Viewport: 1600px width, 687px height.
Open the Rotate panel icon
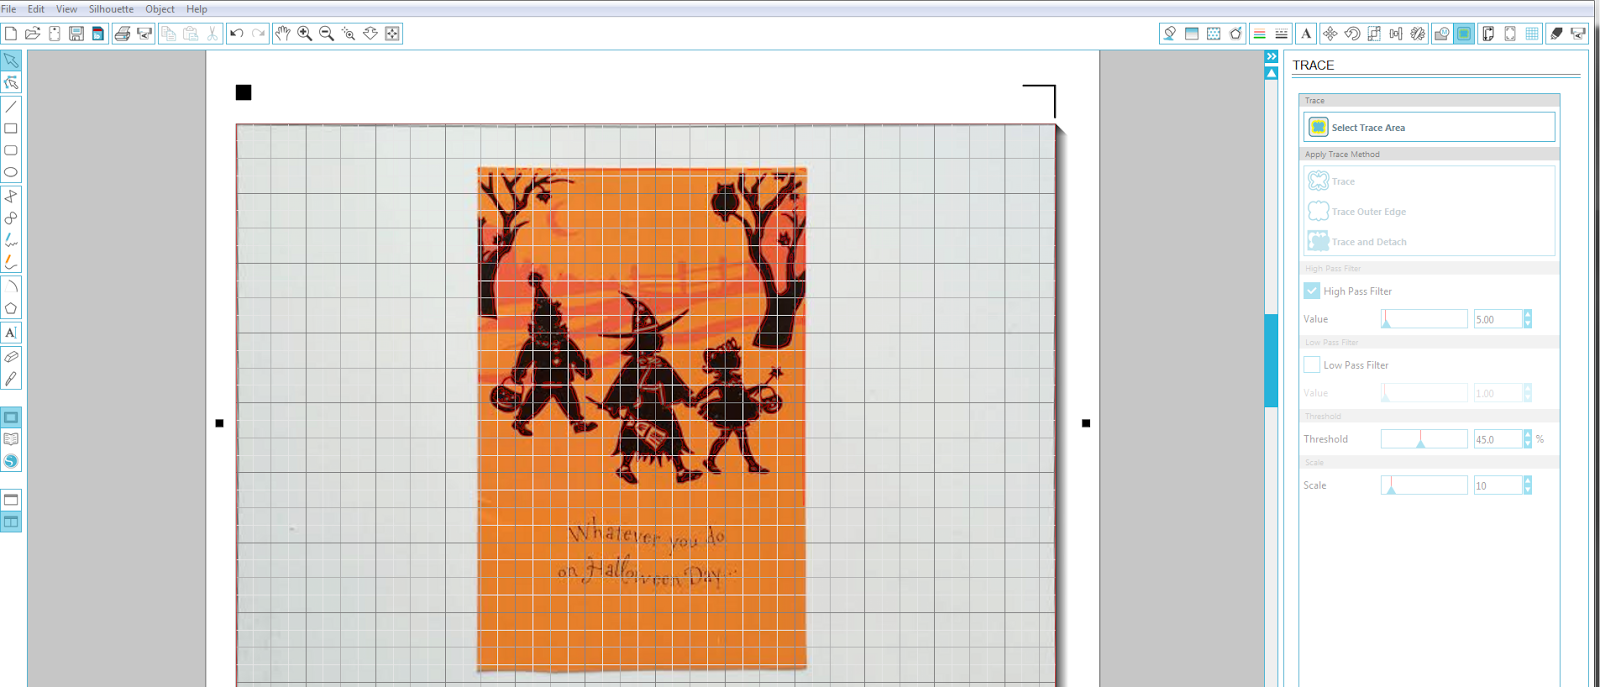(1352, 34)
